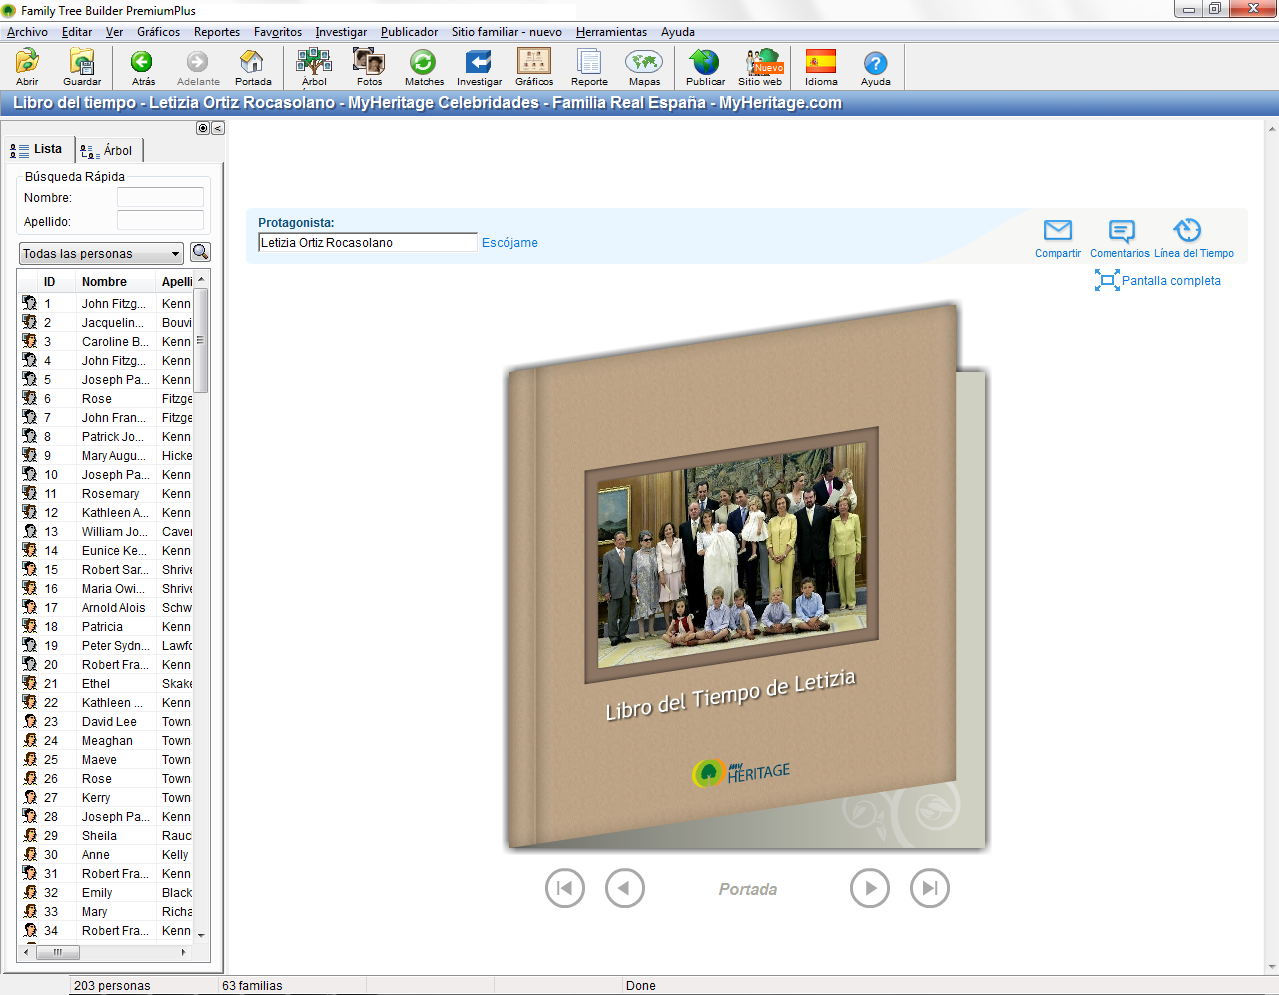Click the Abrir toolbar icon

pos(27,67)
